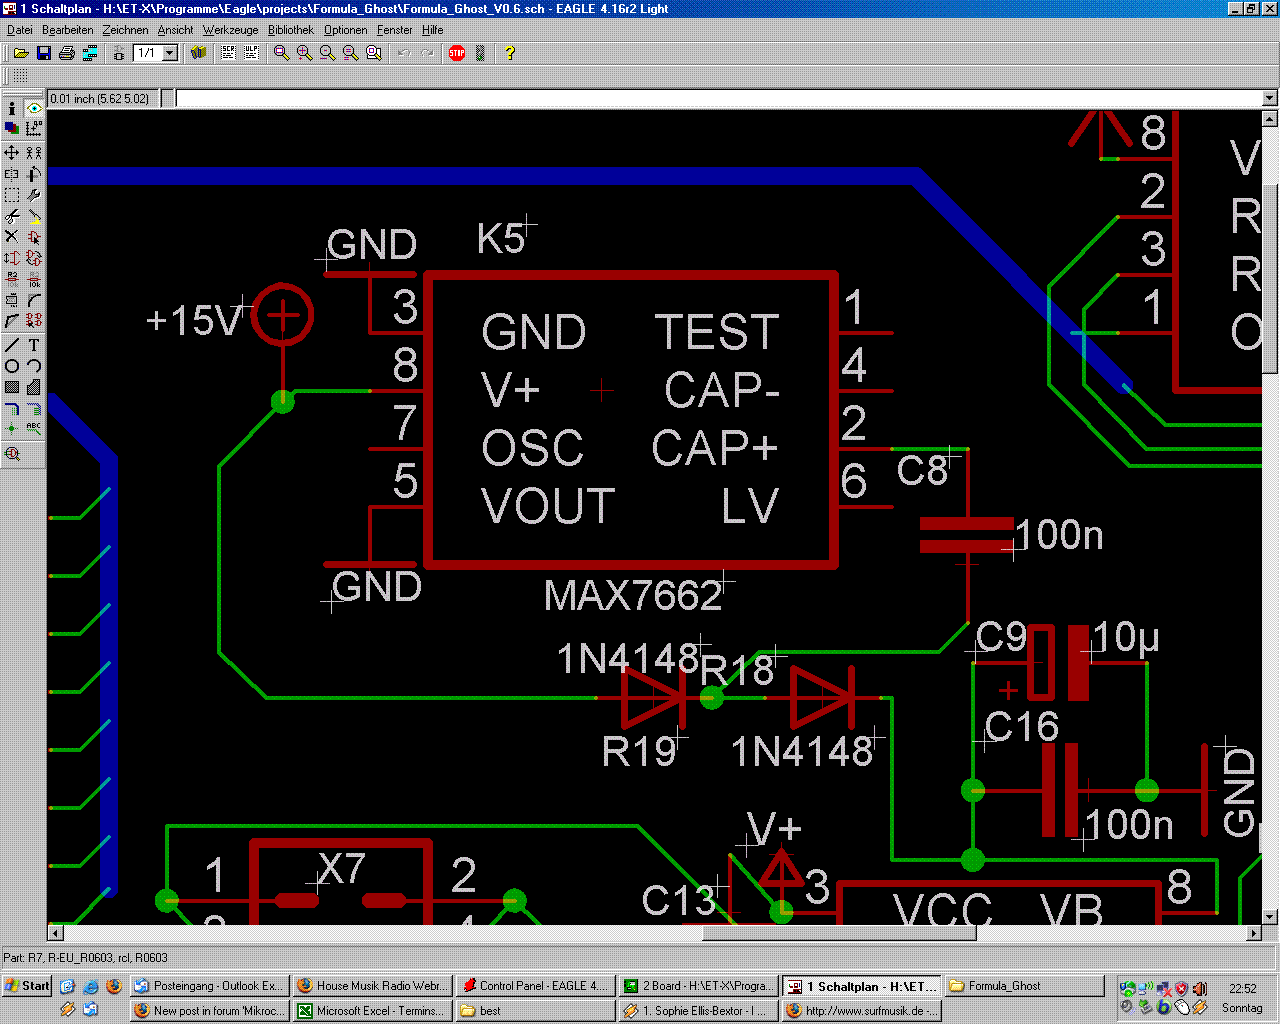Open the sheet selector 1/1 dropdown
The image size is (1280, 1024).
[x=170, y=53]
